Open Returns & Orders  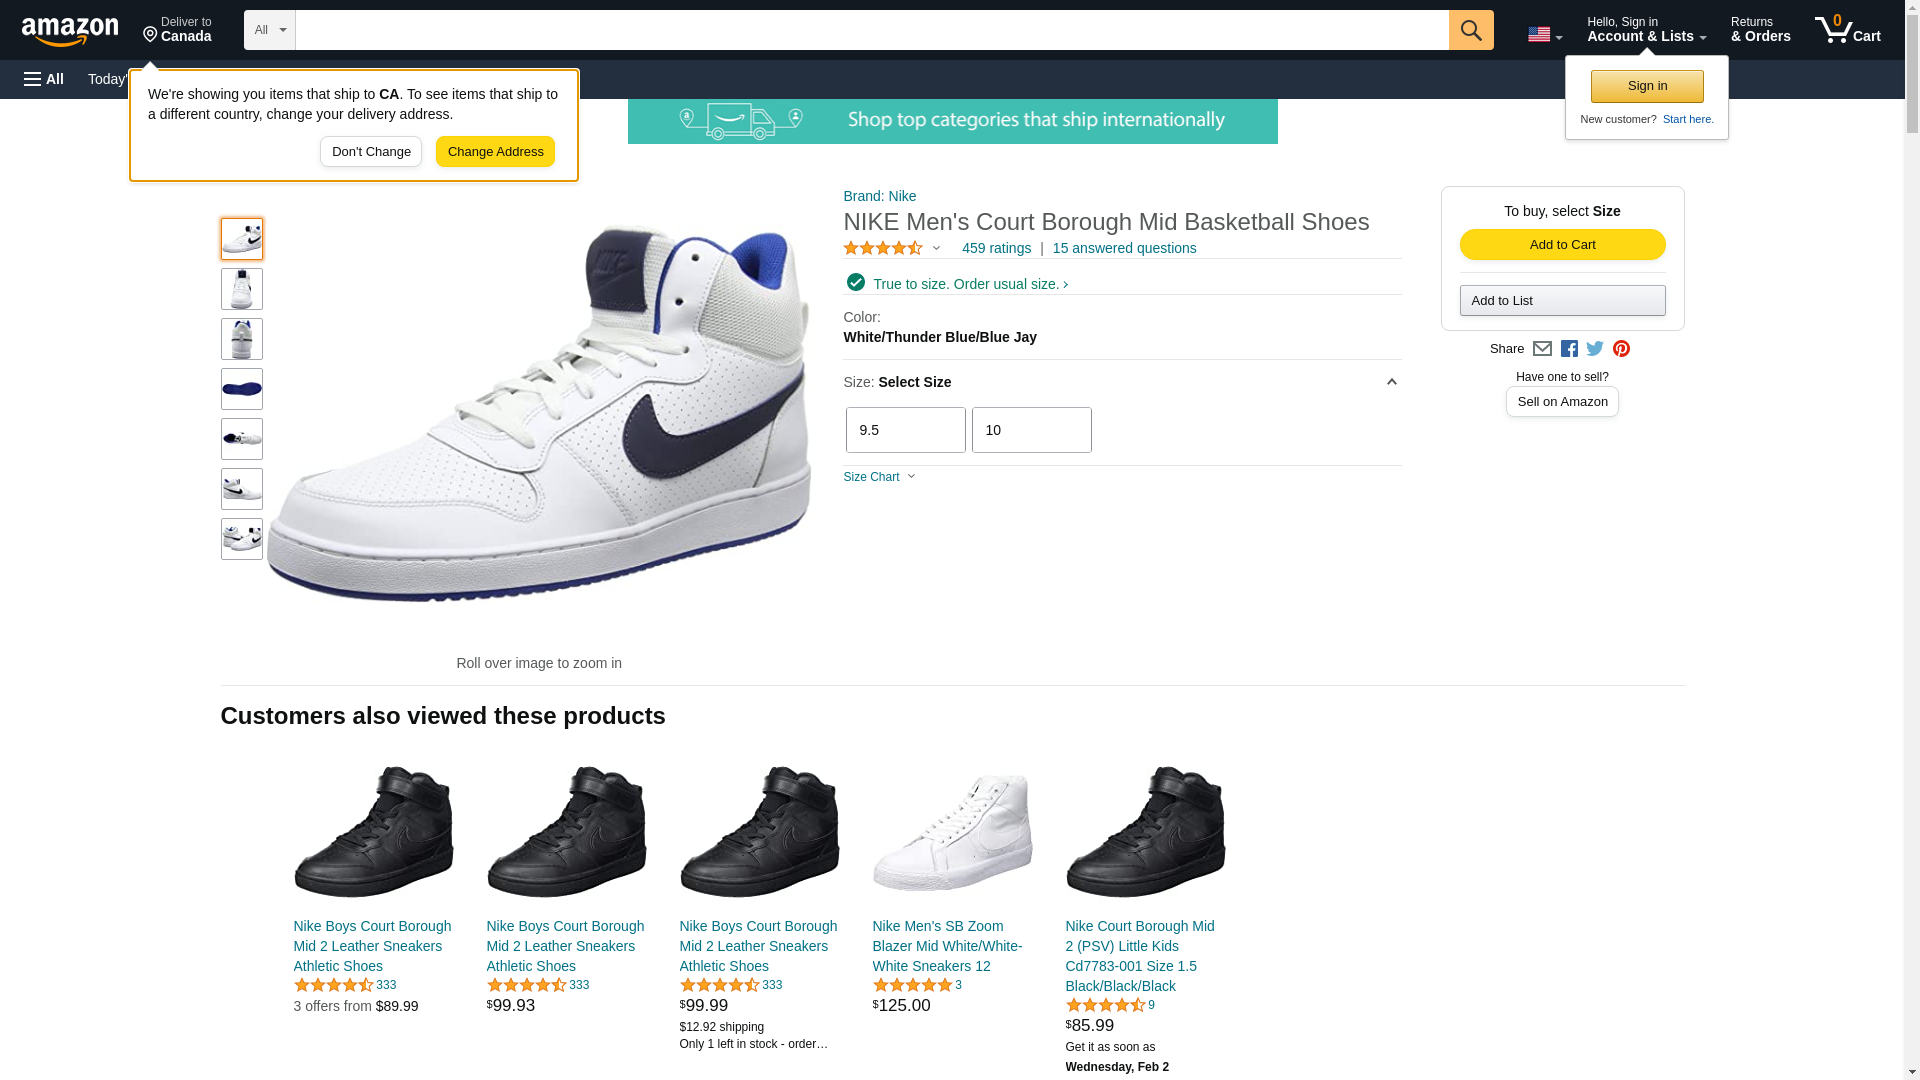1760,30
